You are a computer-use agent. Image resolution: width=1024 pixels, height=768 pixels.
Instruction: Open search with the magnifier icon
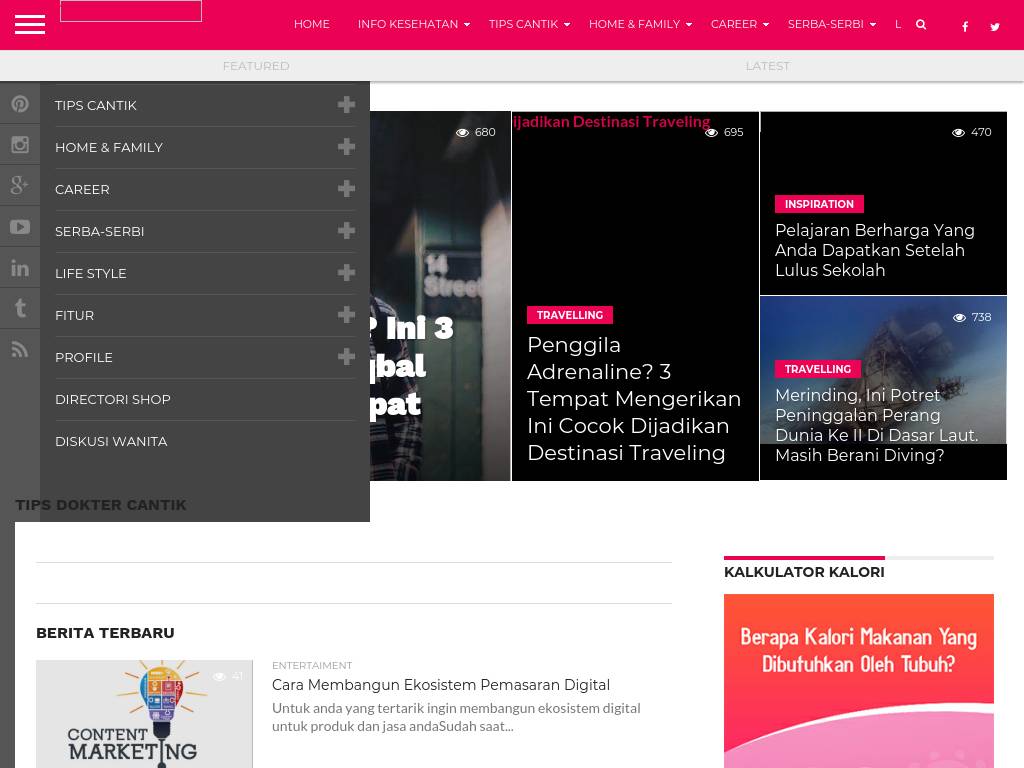pos(921,25)
